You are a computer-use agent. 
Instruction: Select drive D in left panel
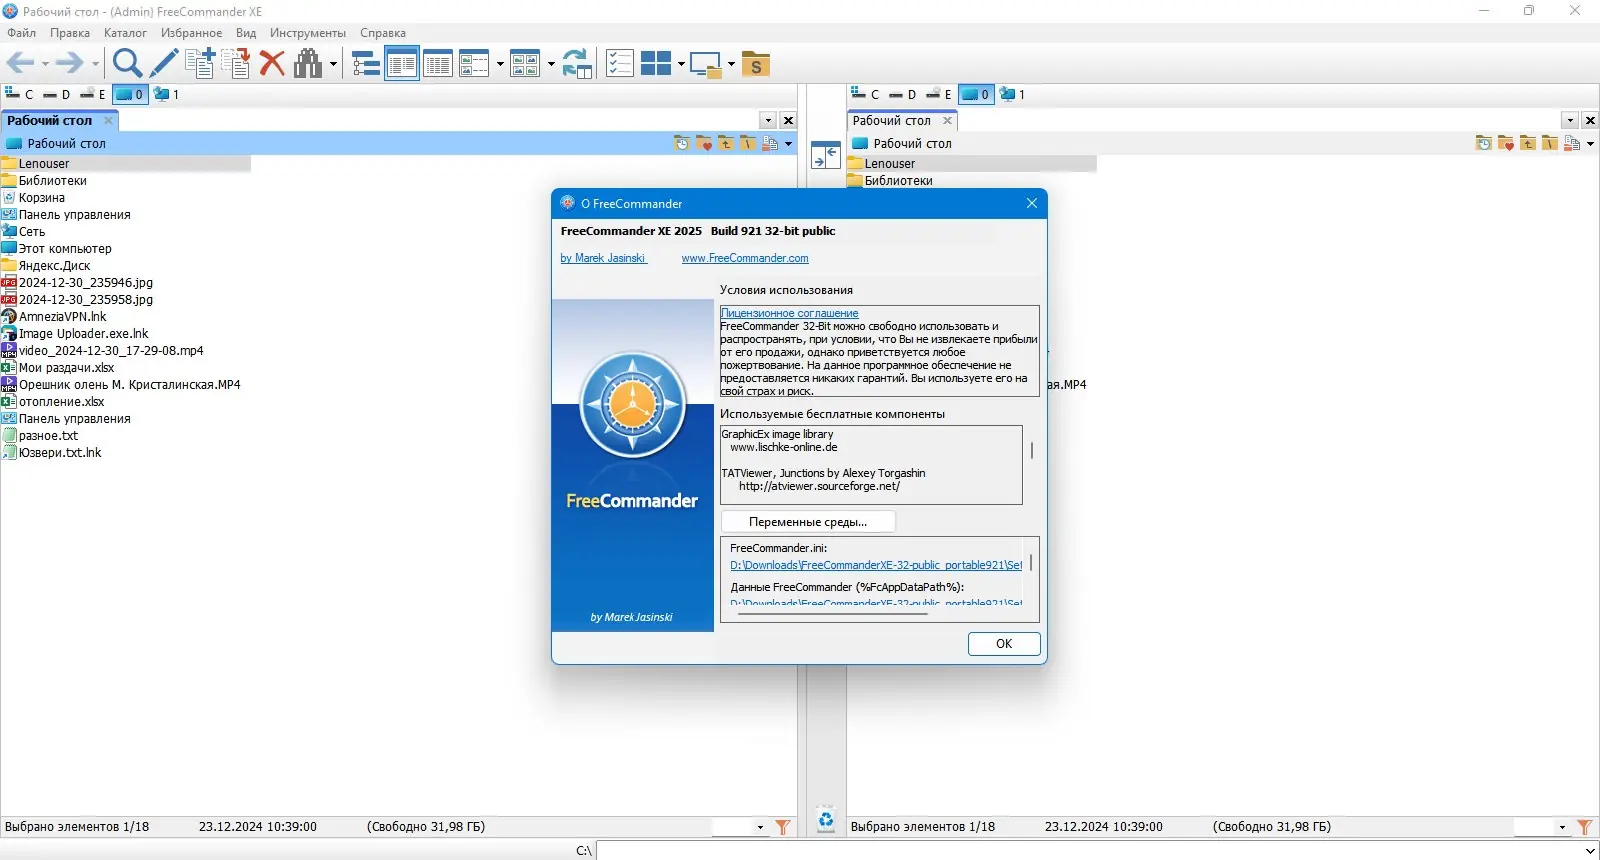pyautogui.click(x=56, y=94)
